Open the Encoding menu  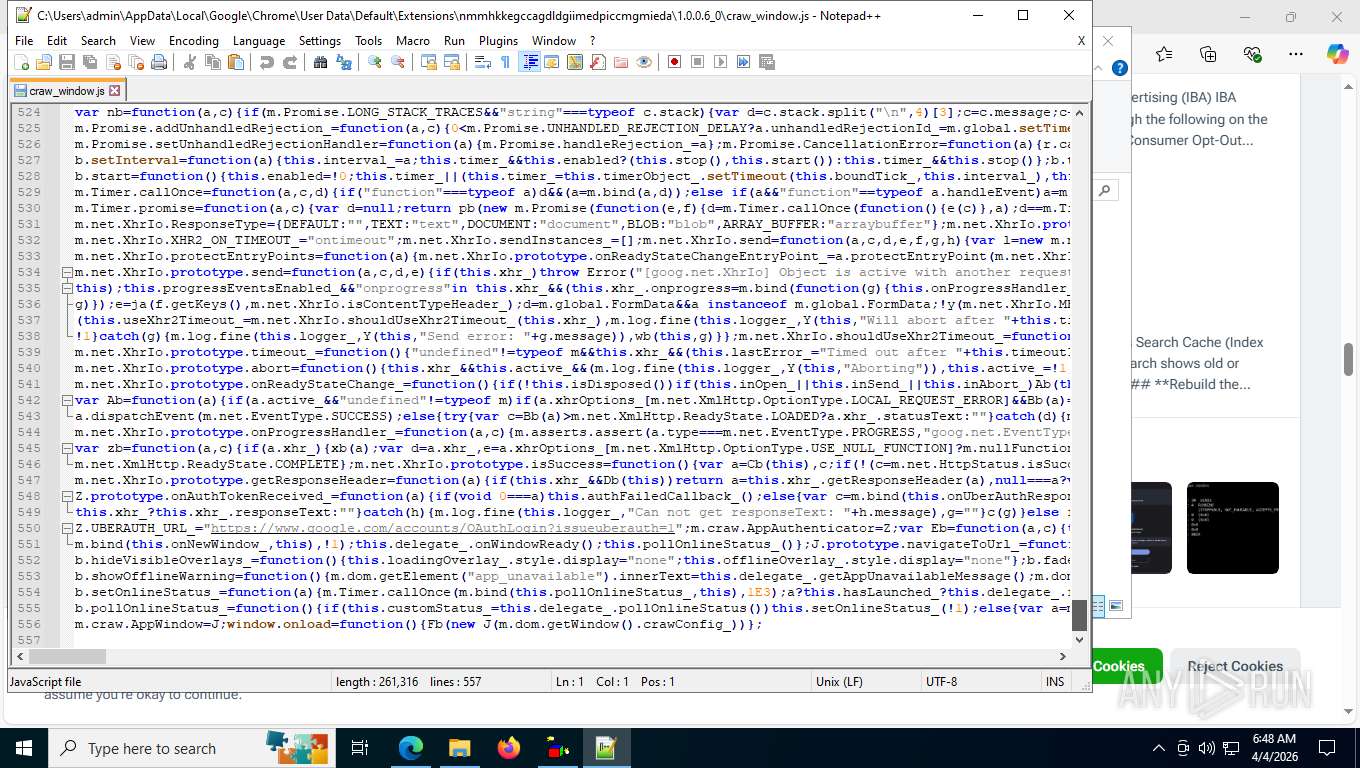coord(193,41)
